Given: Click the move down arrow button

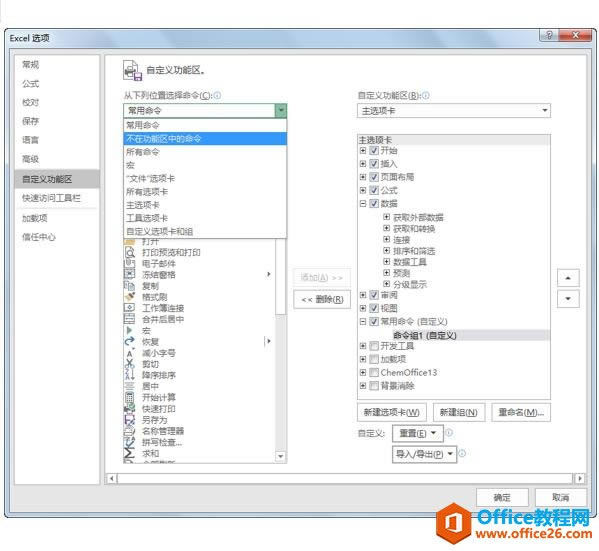Looking at the screenshot, I should pyautogui.click(x=568, y=298).
